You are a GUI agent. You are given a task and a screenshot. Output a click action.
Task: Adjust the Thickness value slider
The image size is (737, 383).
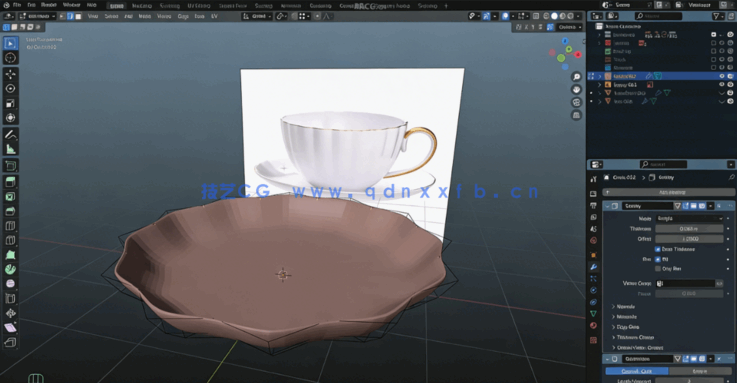[689, 229]
